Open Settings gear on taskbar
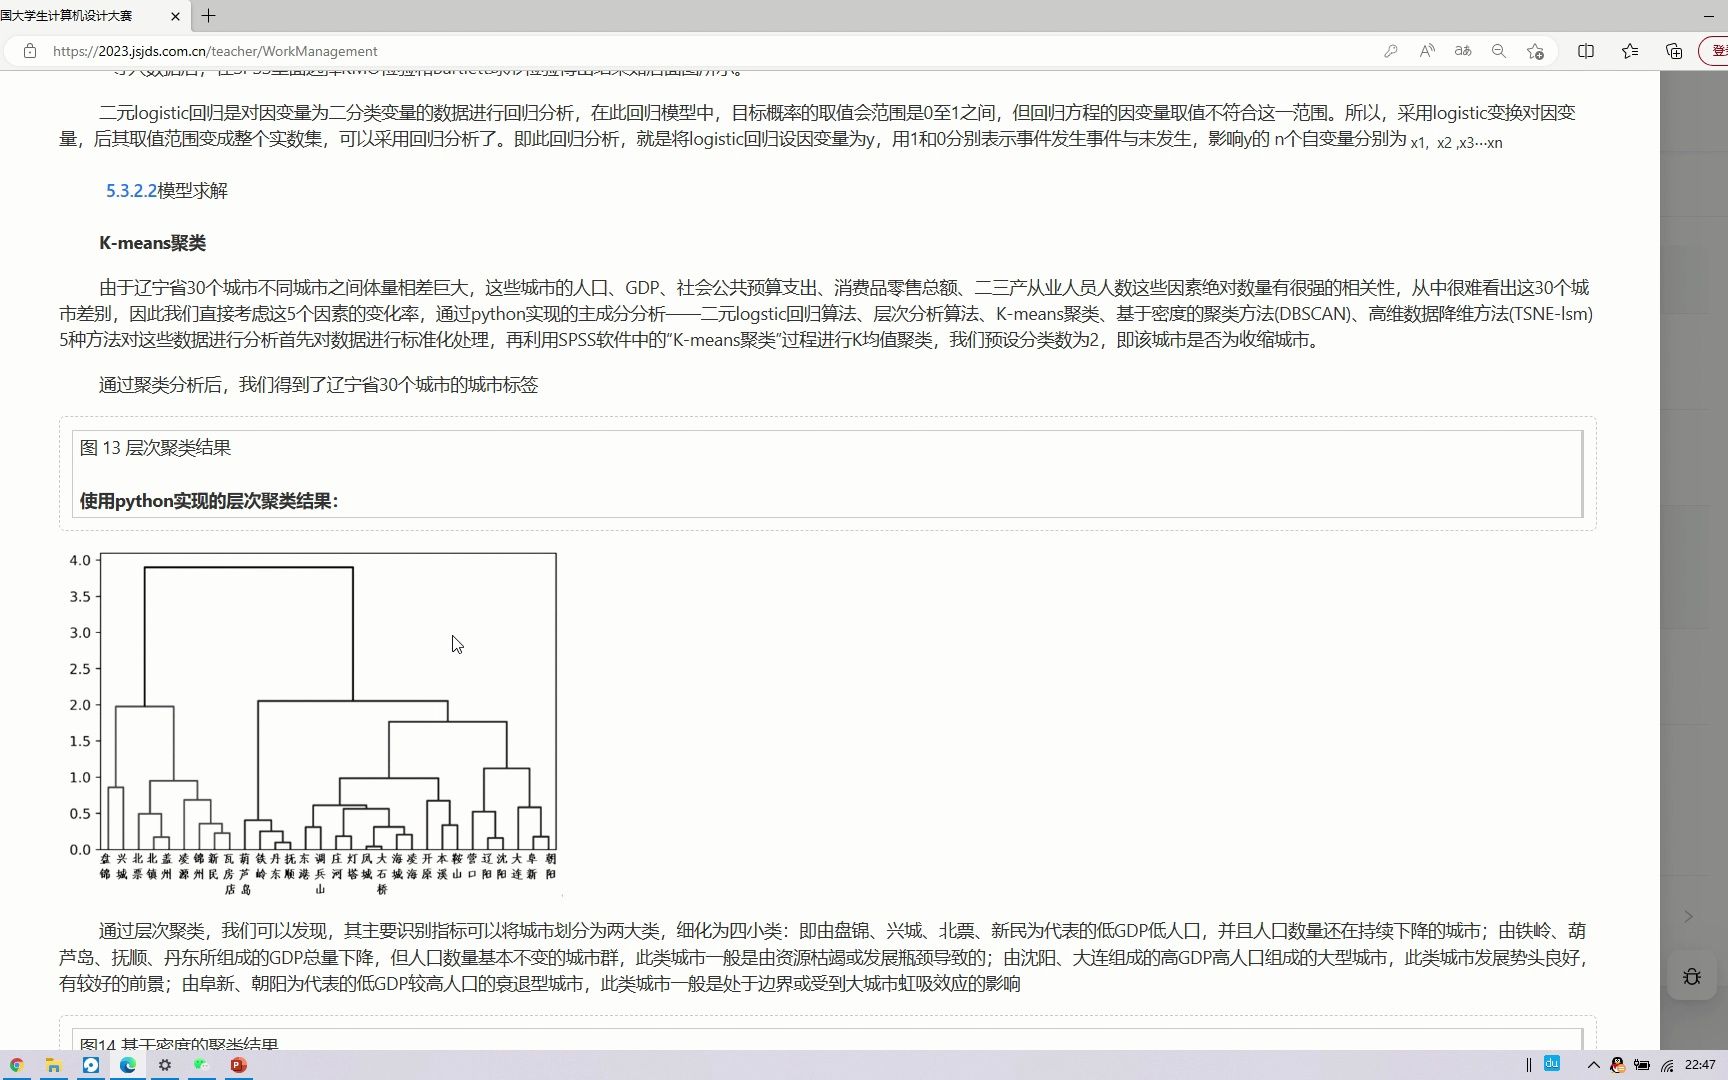 (165, 1065)
